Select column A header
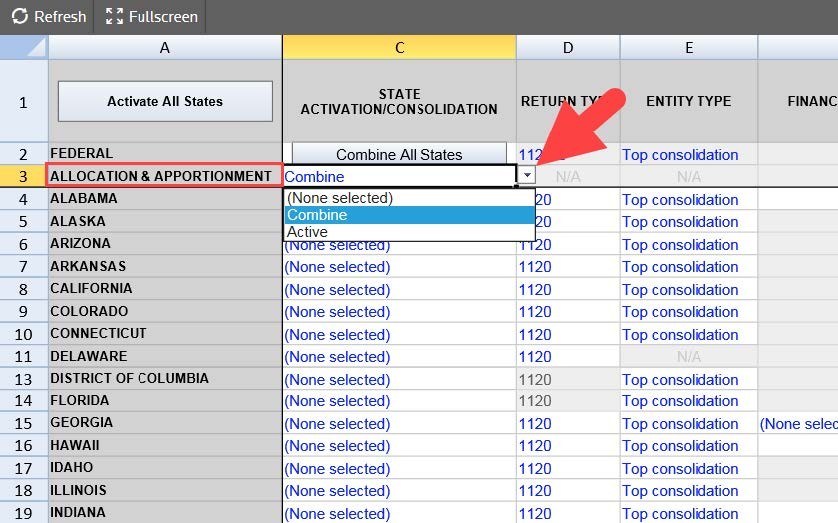Screen dimensions: 838x523 [x=165, y=47]
